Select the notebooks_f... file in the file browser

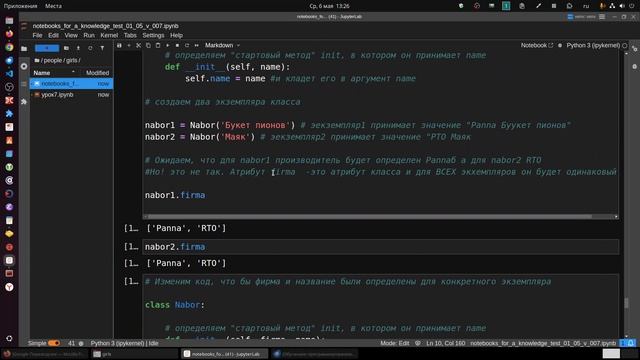(71, 83)
